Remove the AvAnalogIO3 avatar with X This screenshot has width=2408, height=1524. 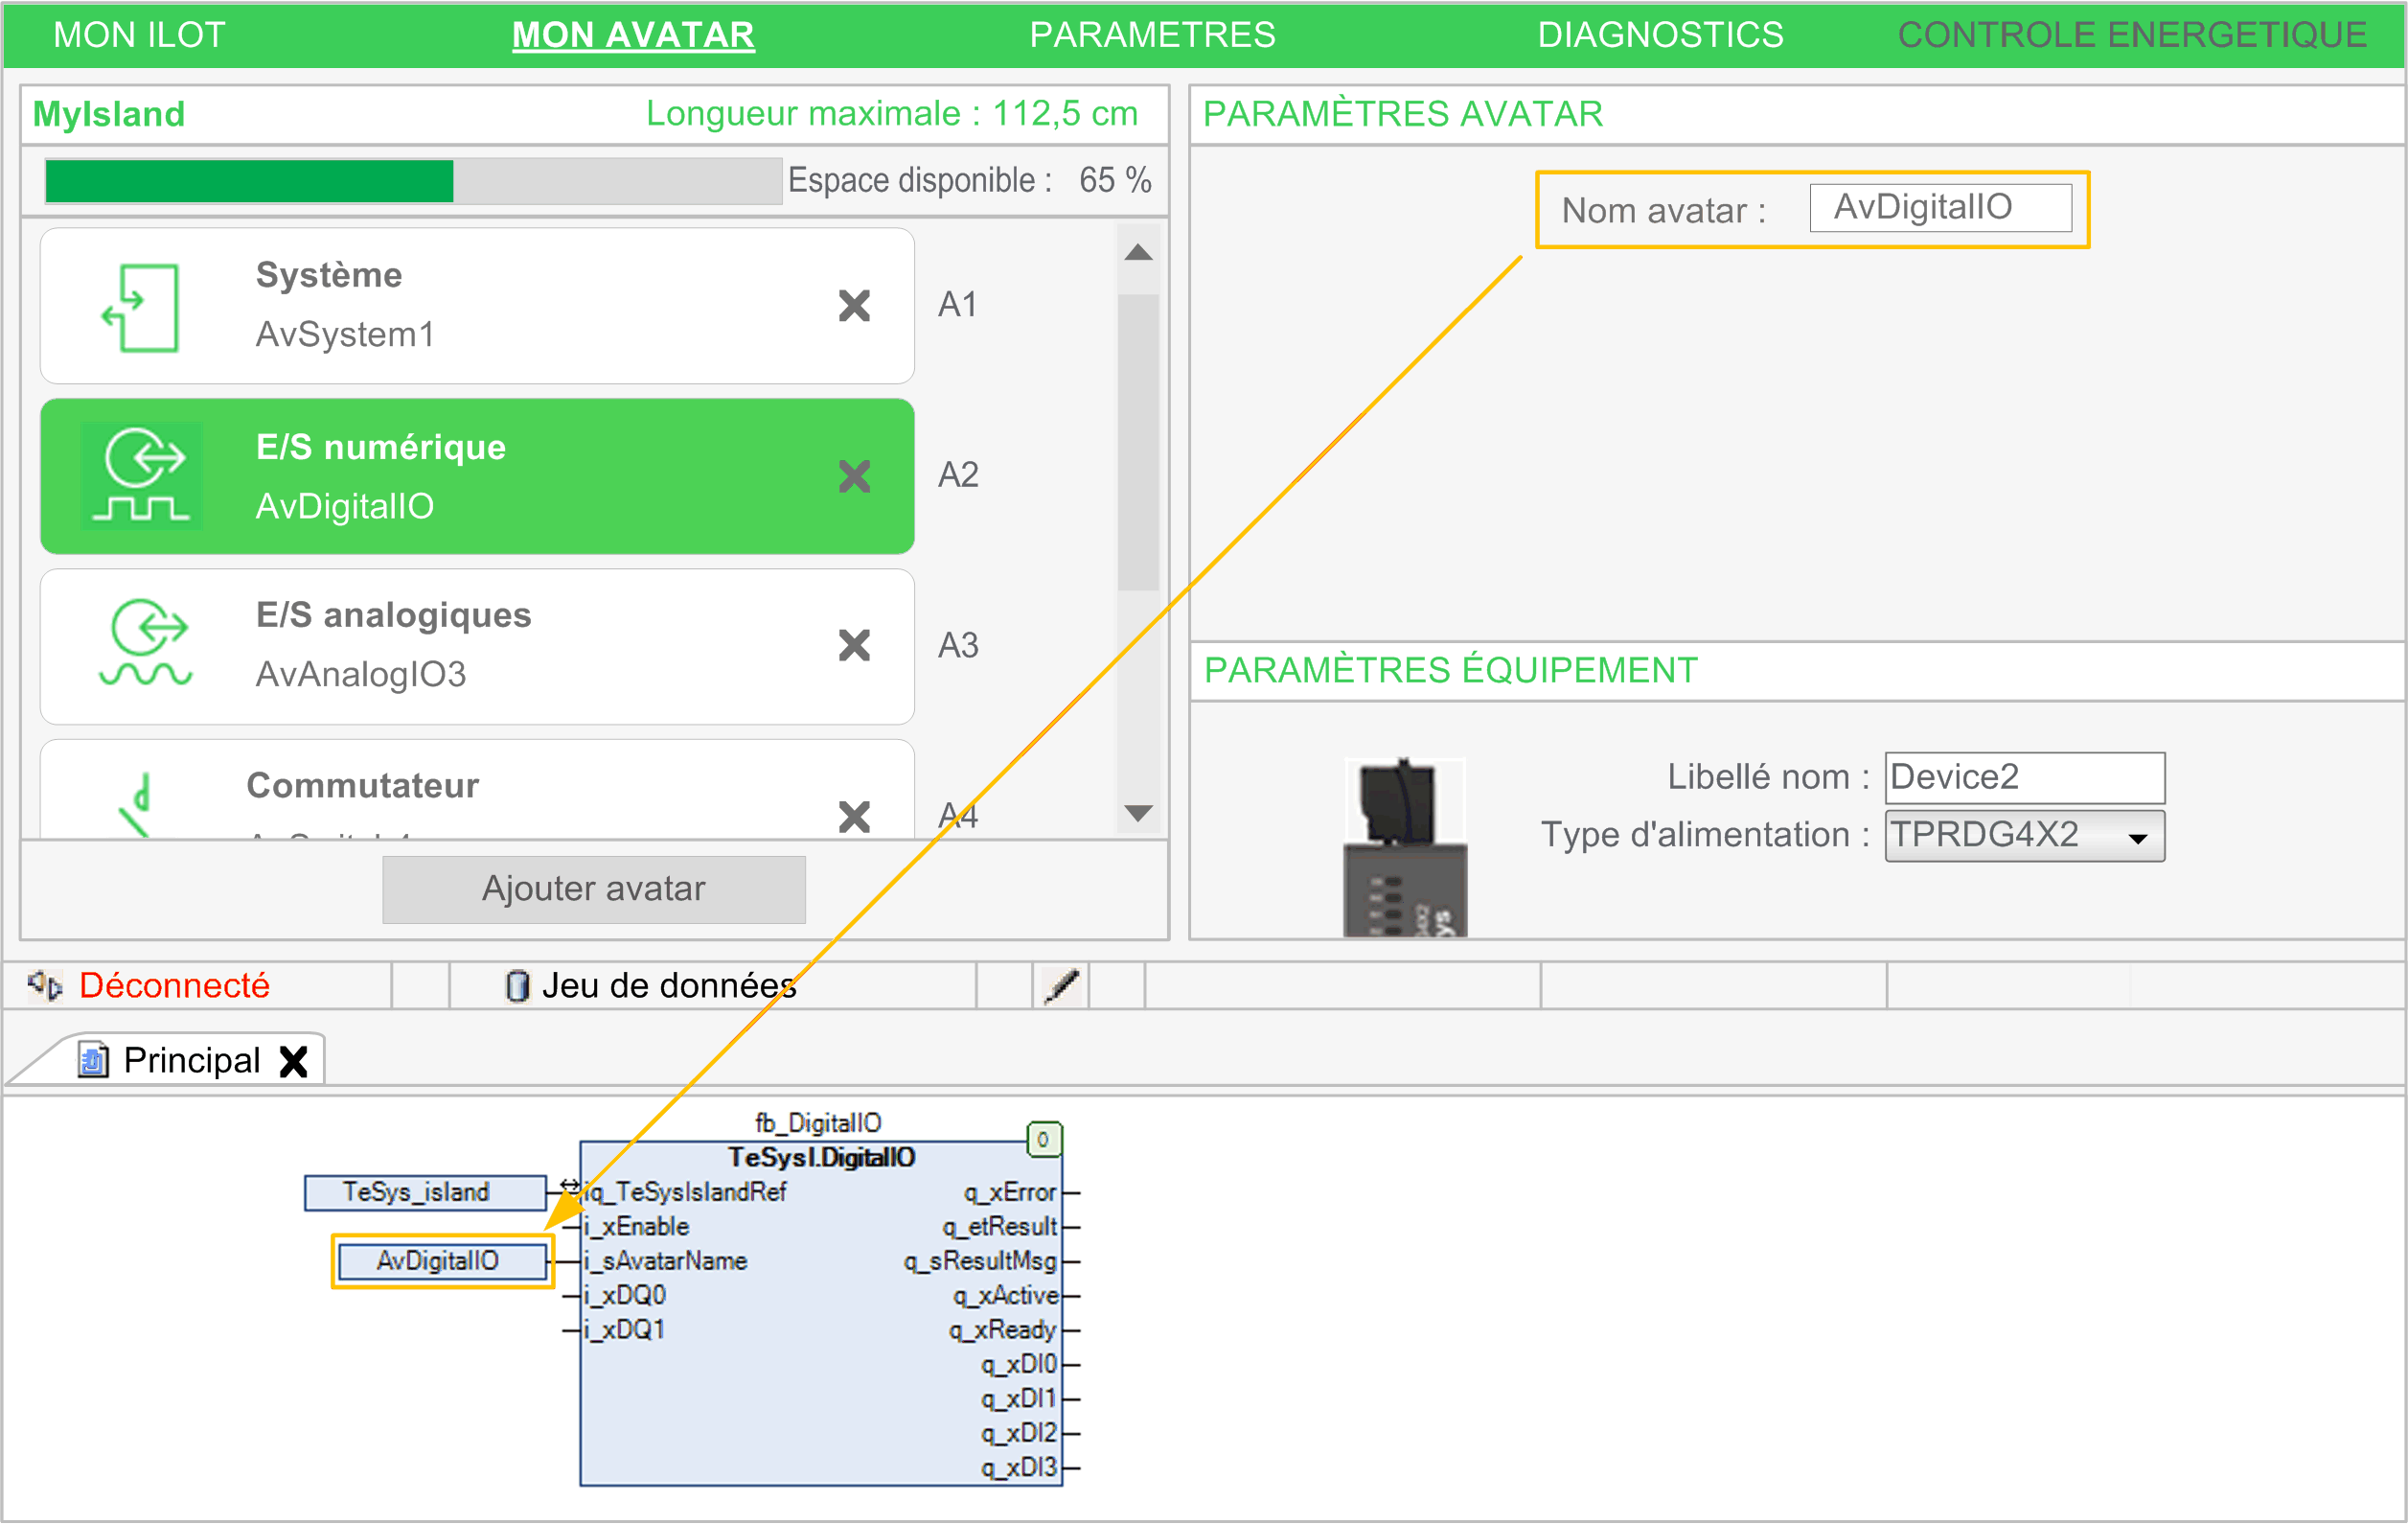854,645
